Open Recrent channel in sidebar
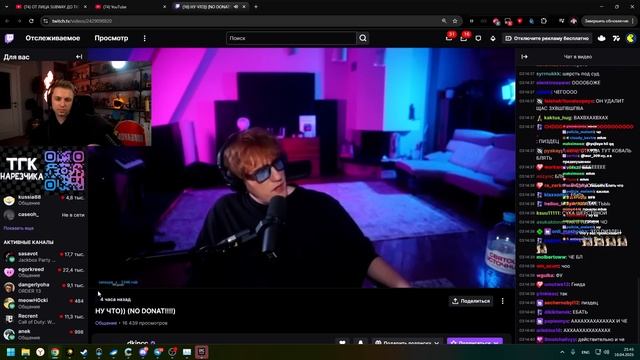Image resolution: width=640 pixels, height=360 pixels. pos(44,319)
